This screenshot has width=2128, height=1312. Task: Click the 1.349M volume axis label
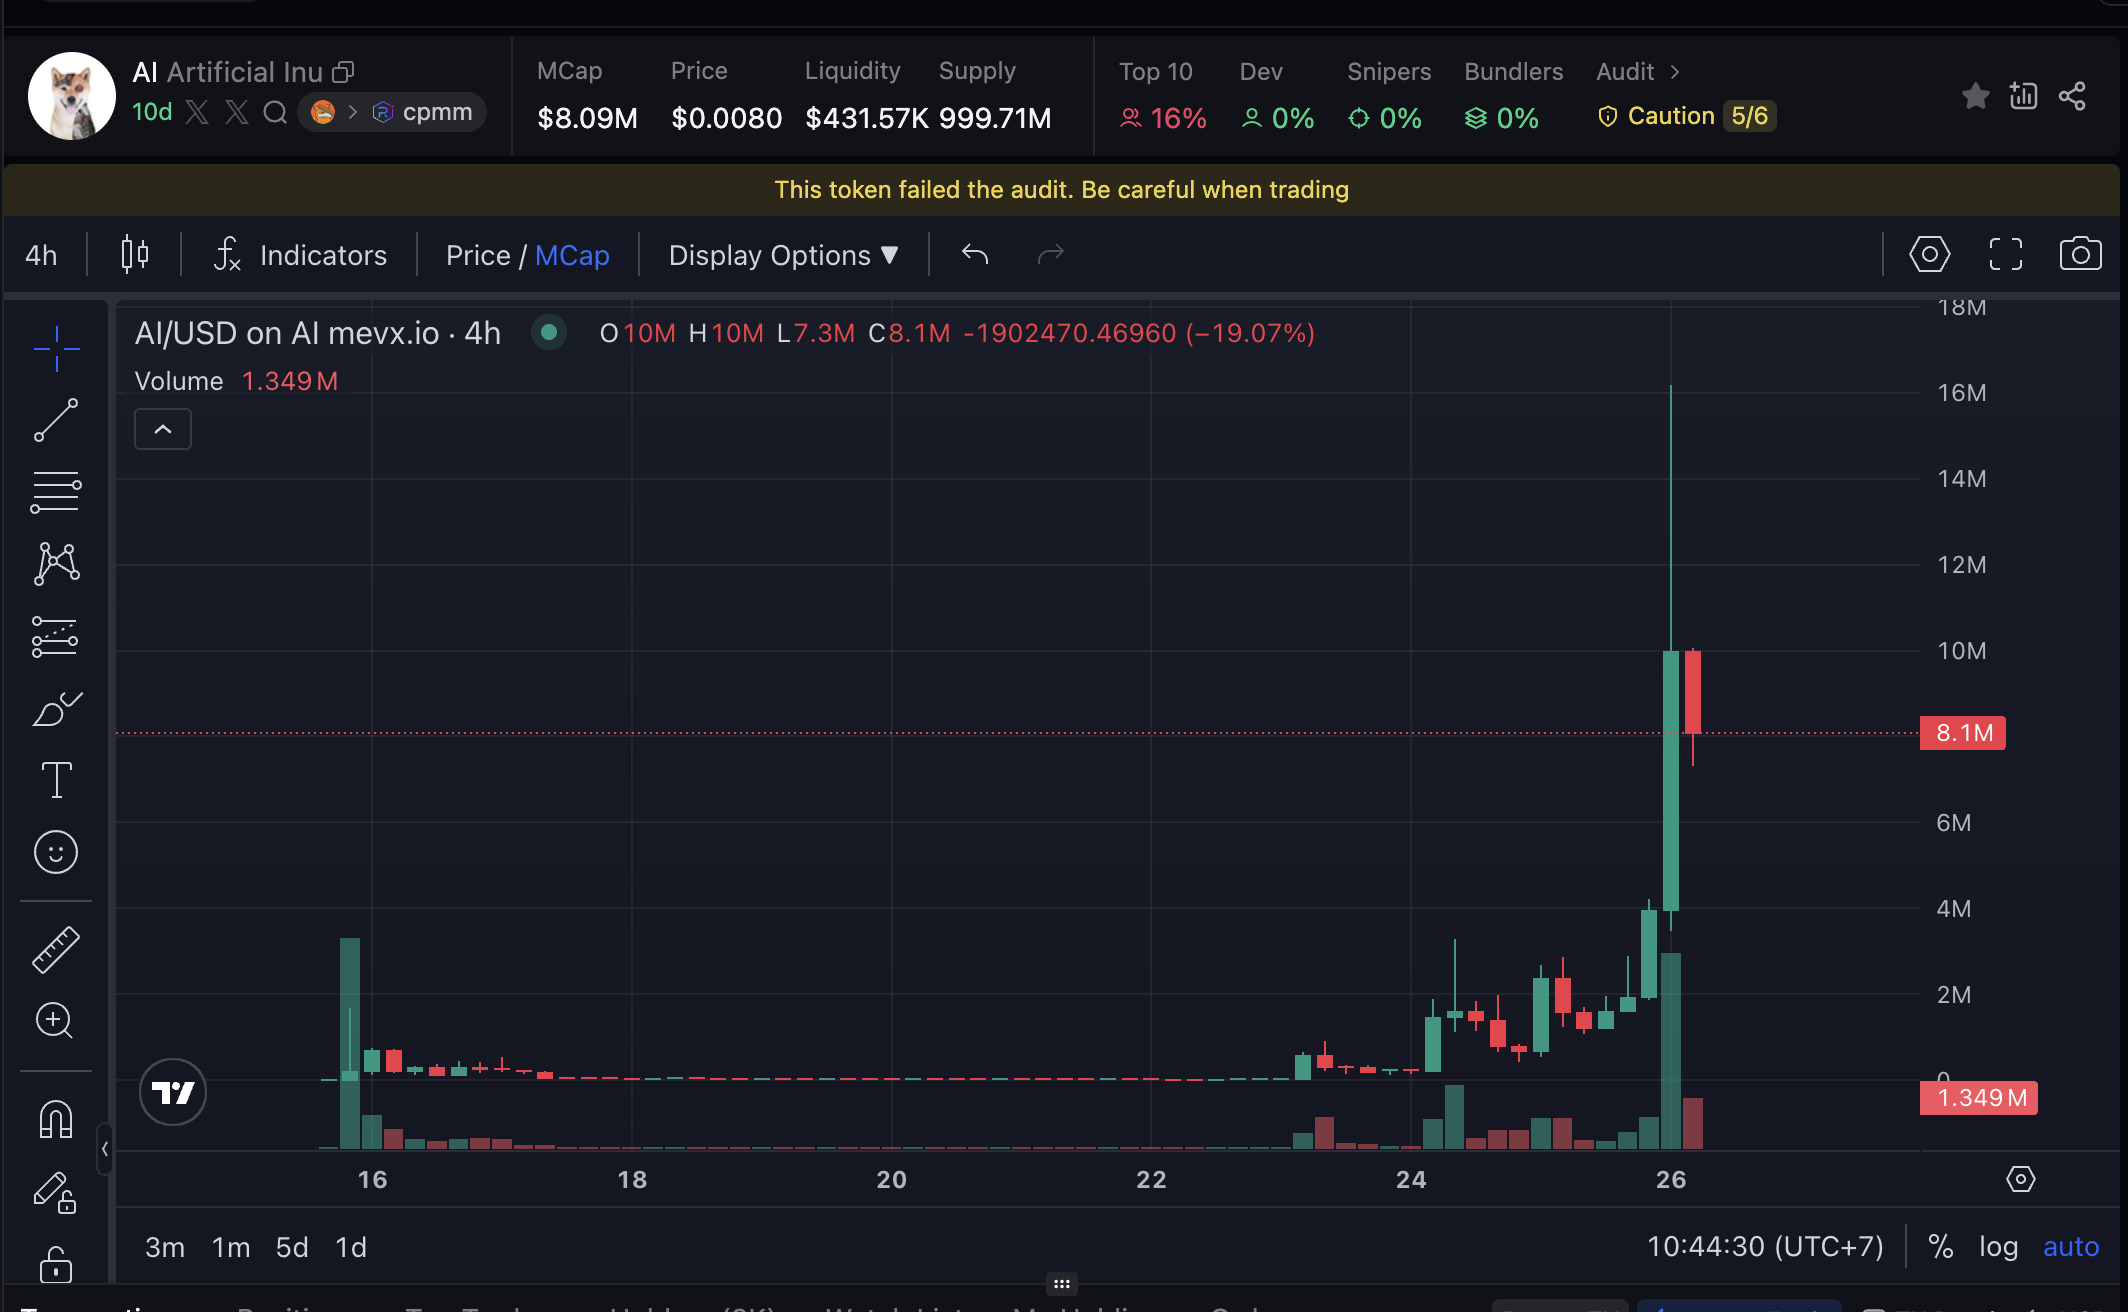coord(1979,1098)
